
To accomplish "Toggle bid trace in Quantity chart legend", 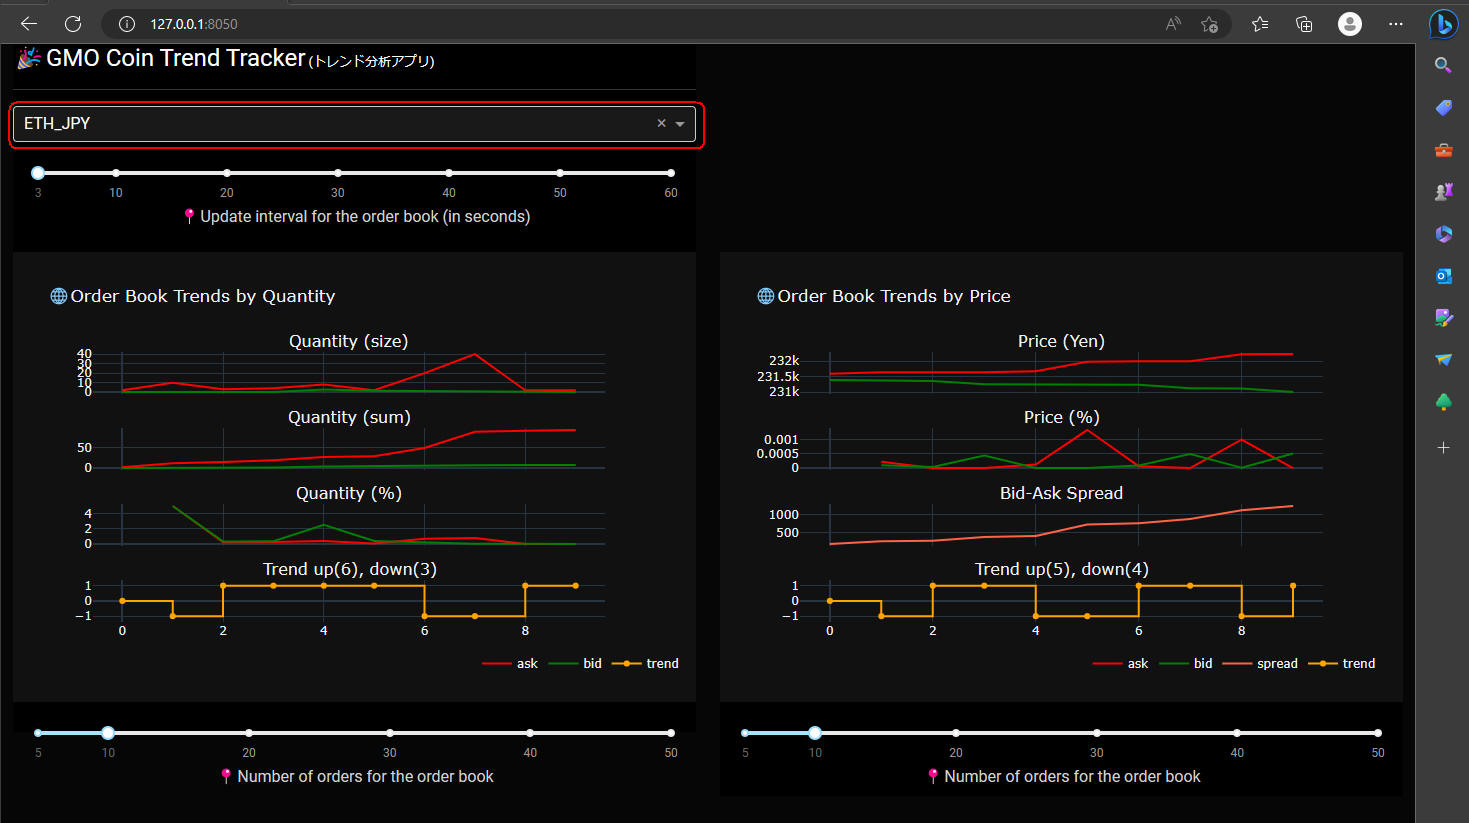I will coord(576,663).
